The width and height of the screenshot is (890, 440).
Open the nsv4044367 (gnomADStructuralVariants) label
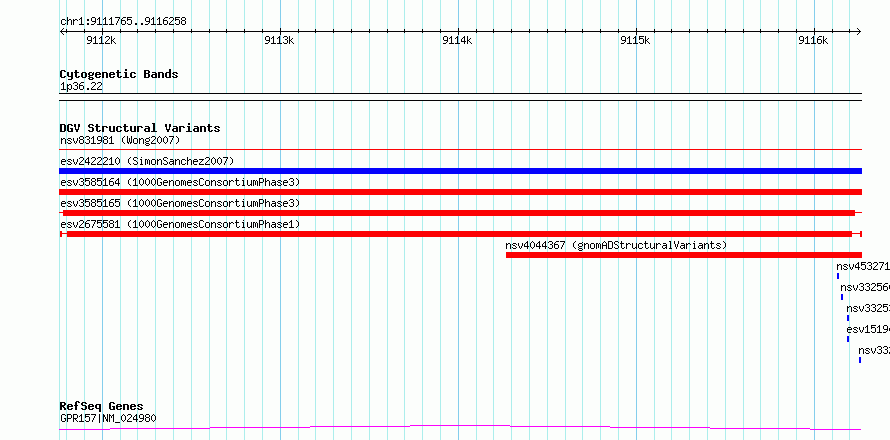tap(616, 245)
